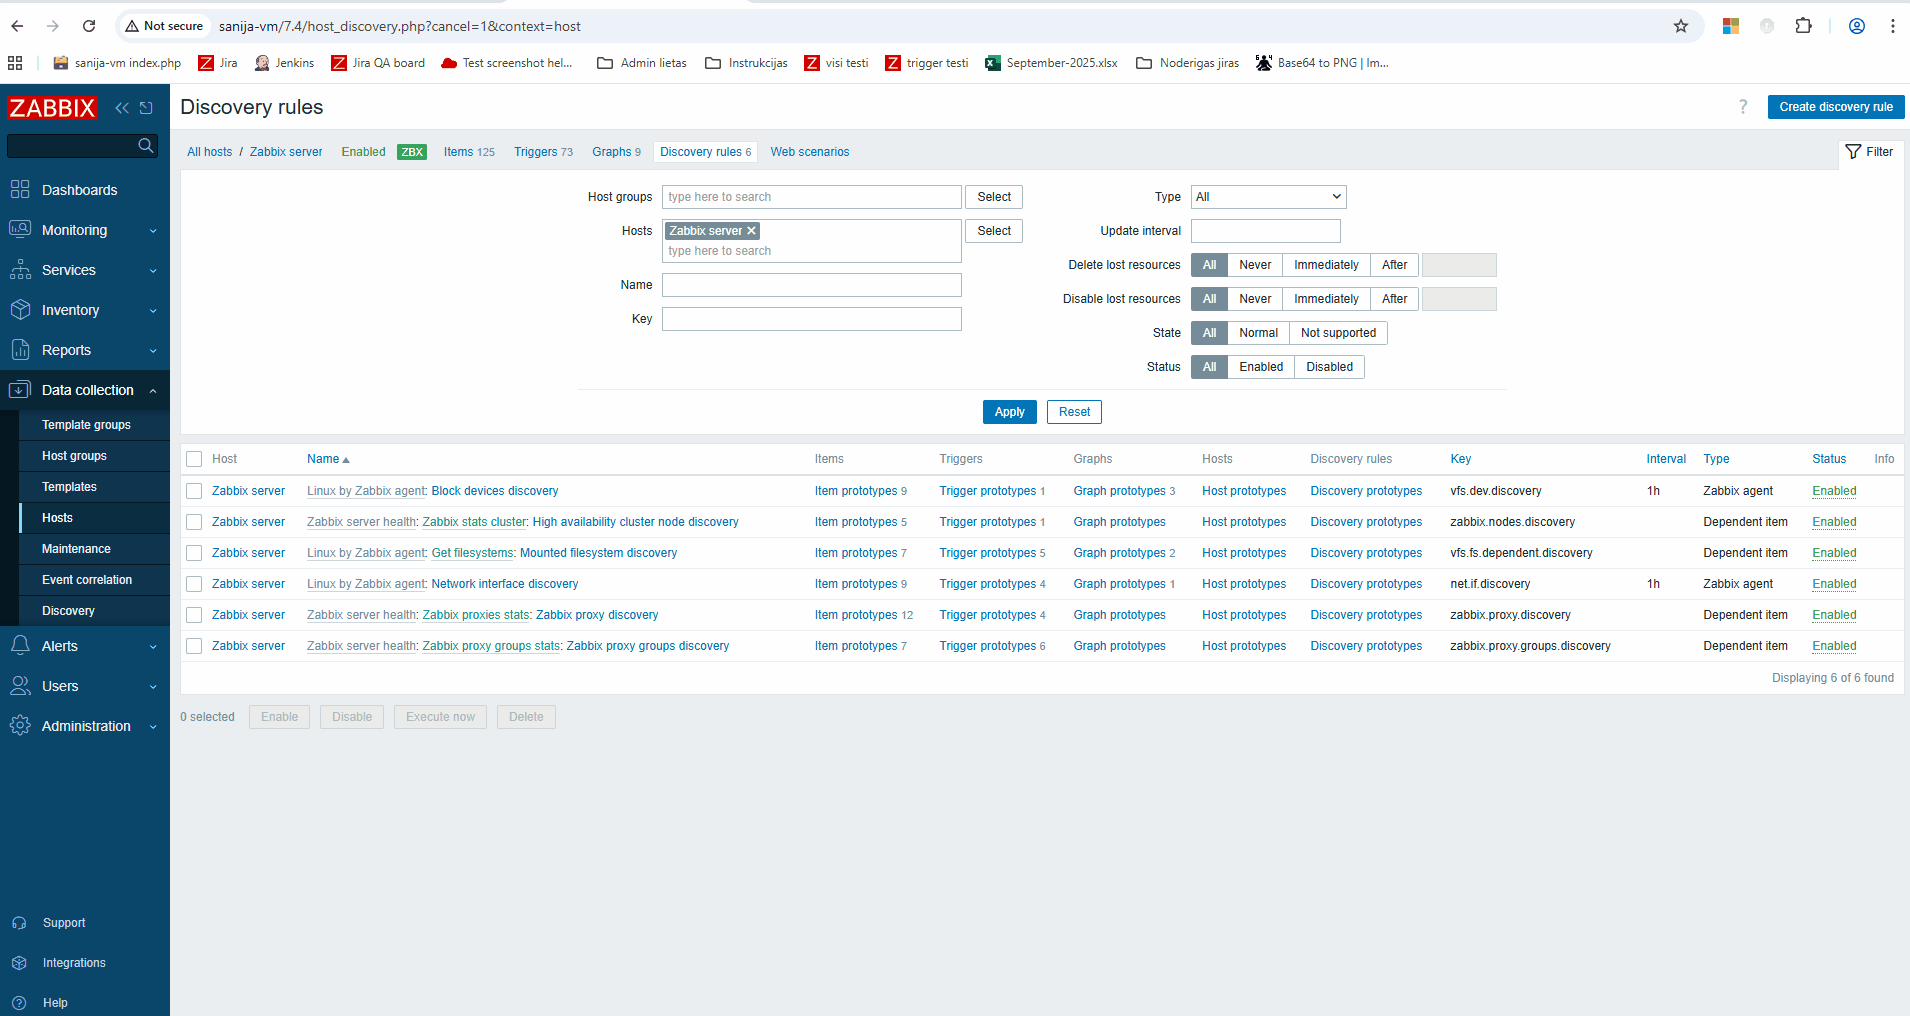Open the Dashboards section

[79, 190]
